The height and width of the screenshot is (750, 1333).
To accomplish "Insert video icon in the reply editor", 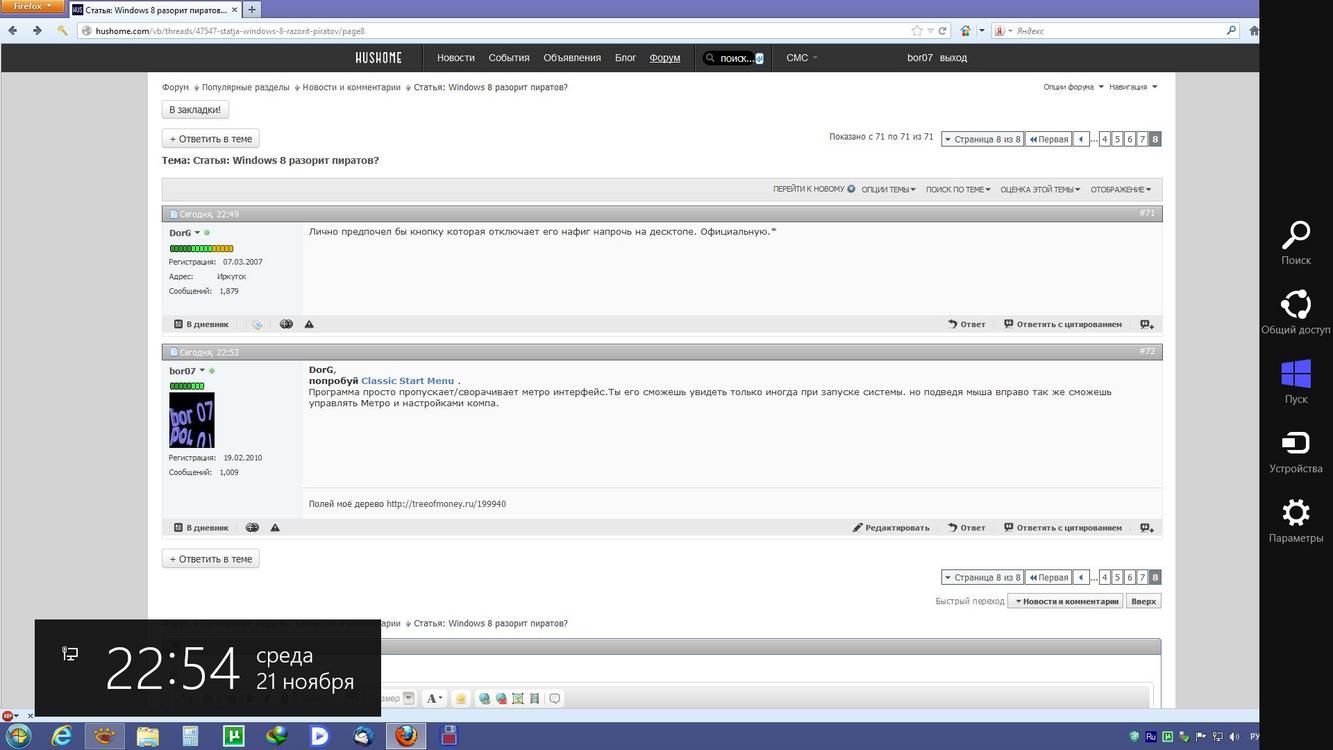I will point(535,699).
